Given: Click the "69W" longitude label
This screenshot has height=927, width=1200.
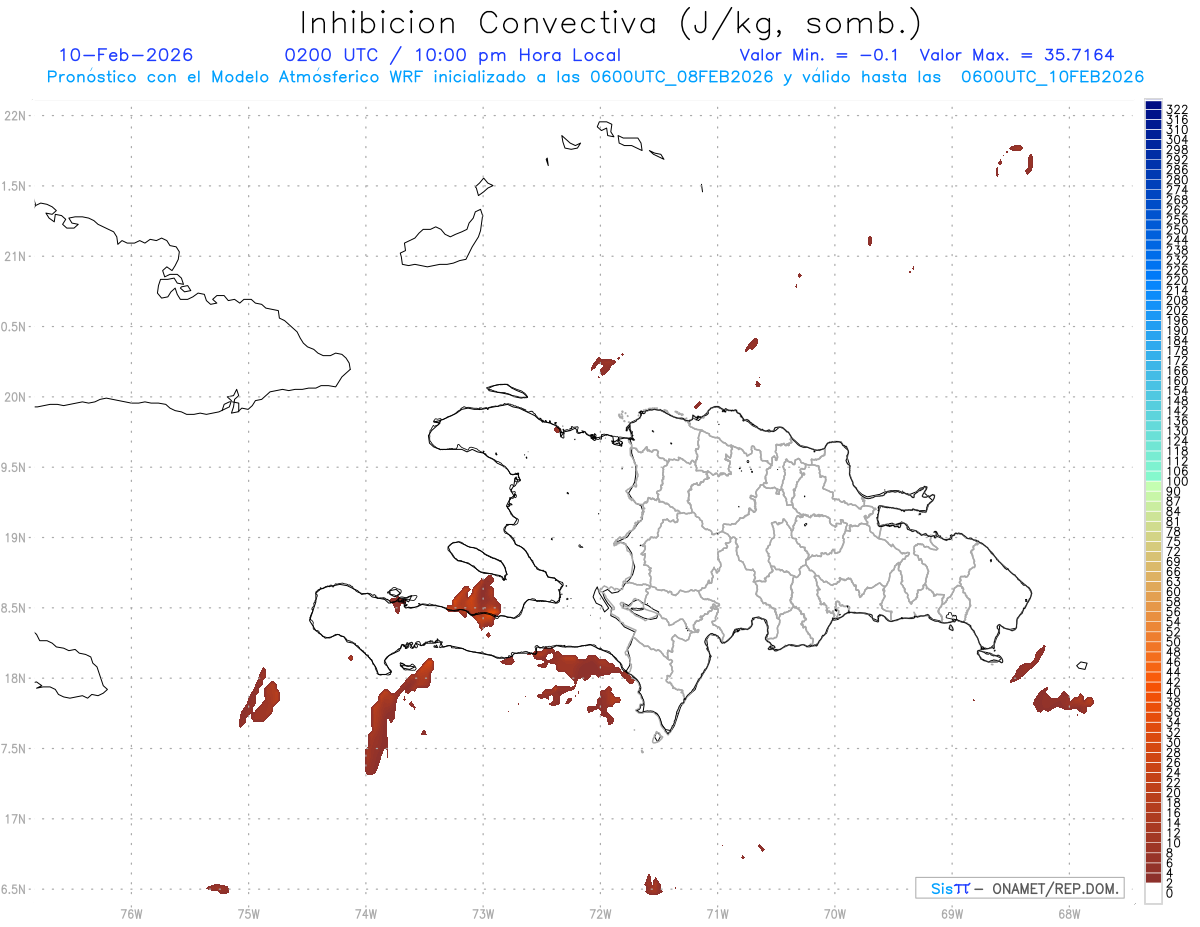Looking at the screenshot, I should (952, 912).
